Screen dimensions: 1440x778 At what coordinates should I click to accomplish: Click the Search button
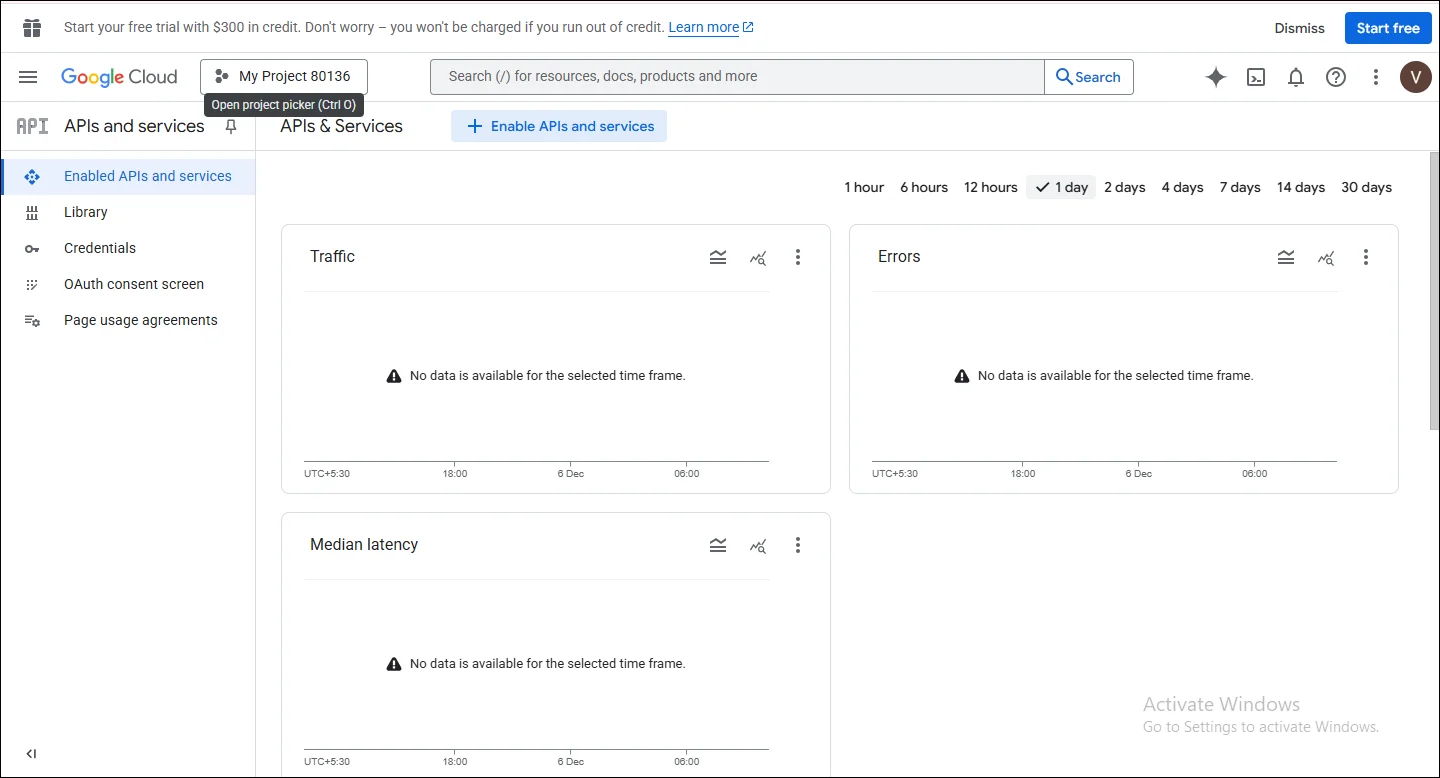[1089, 77]
